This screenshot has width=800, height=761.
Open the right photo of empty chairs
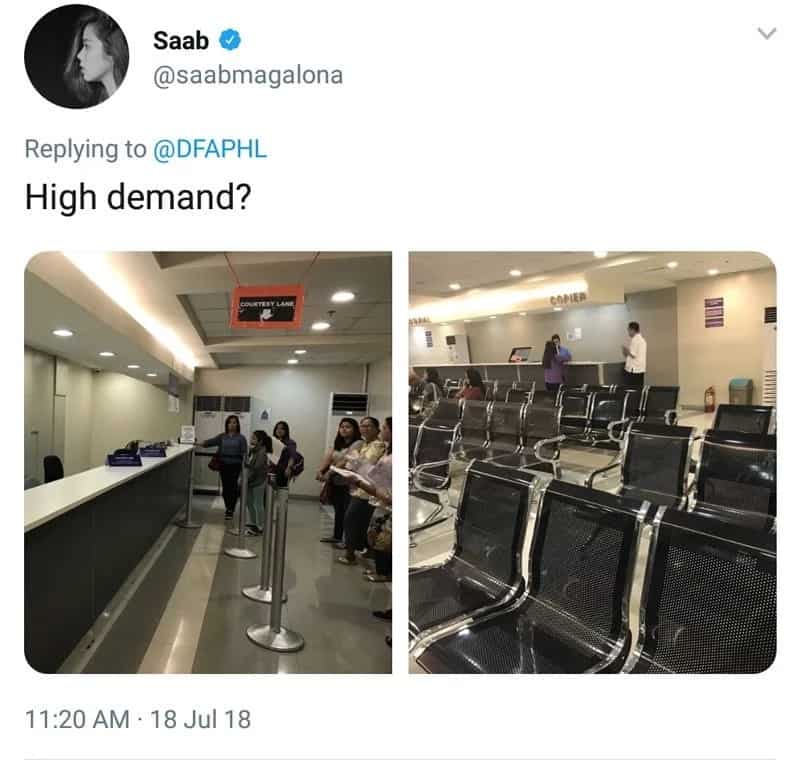click(x=592, y=462)
